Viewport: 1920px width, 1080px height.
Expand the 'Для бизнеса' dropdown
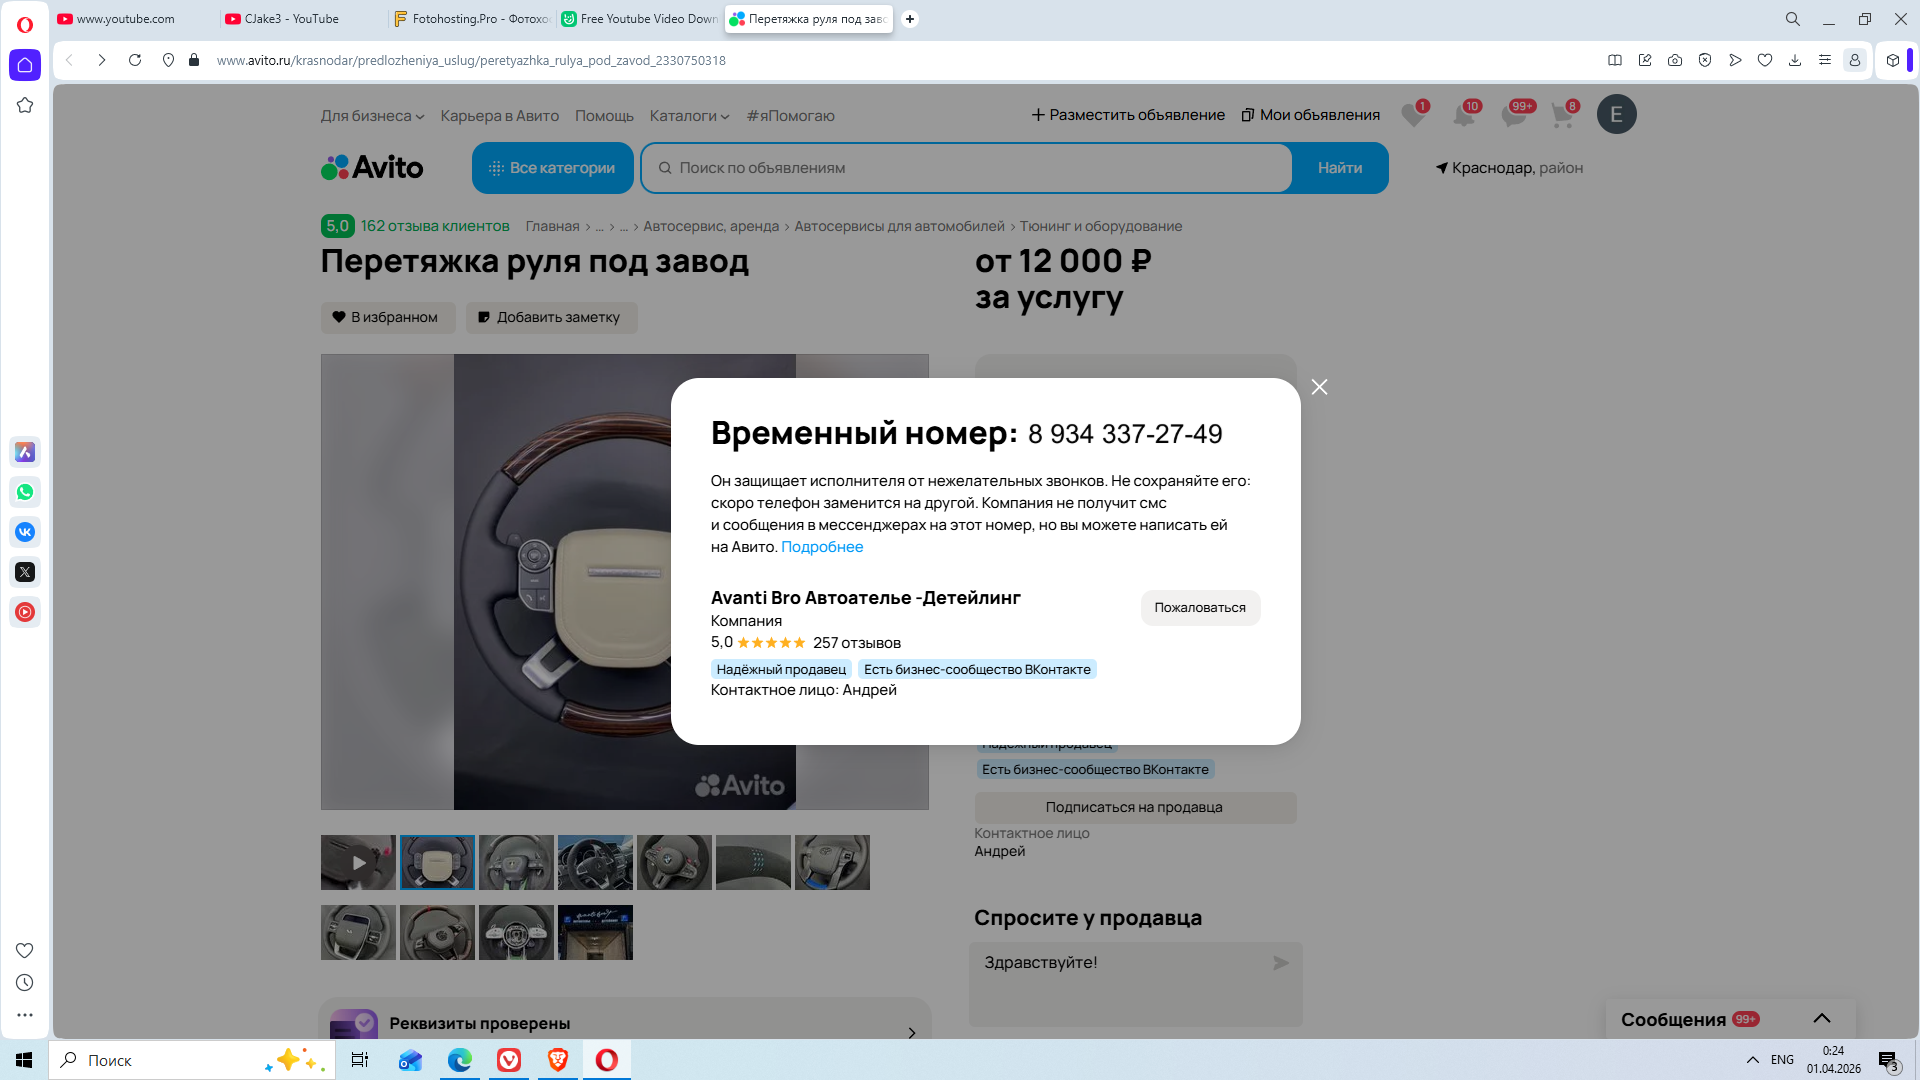372,116
